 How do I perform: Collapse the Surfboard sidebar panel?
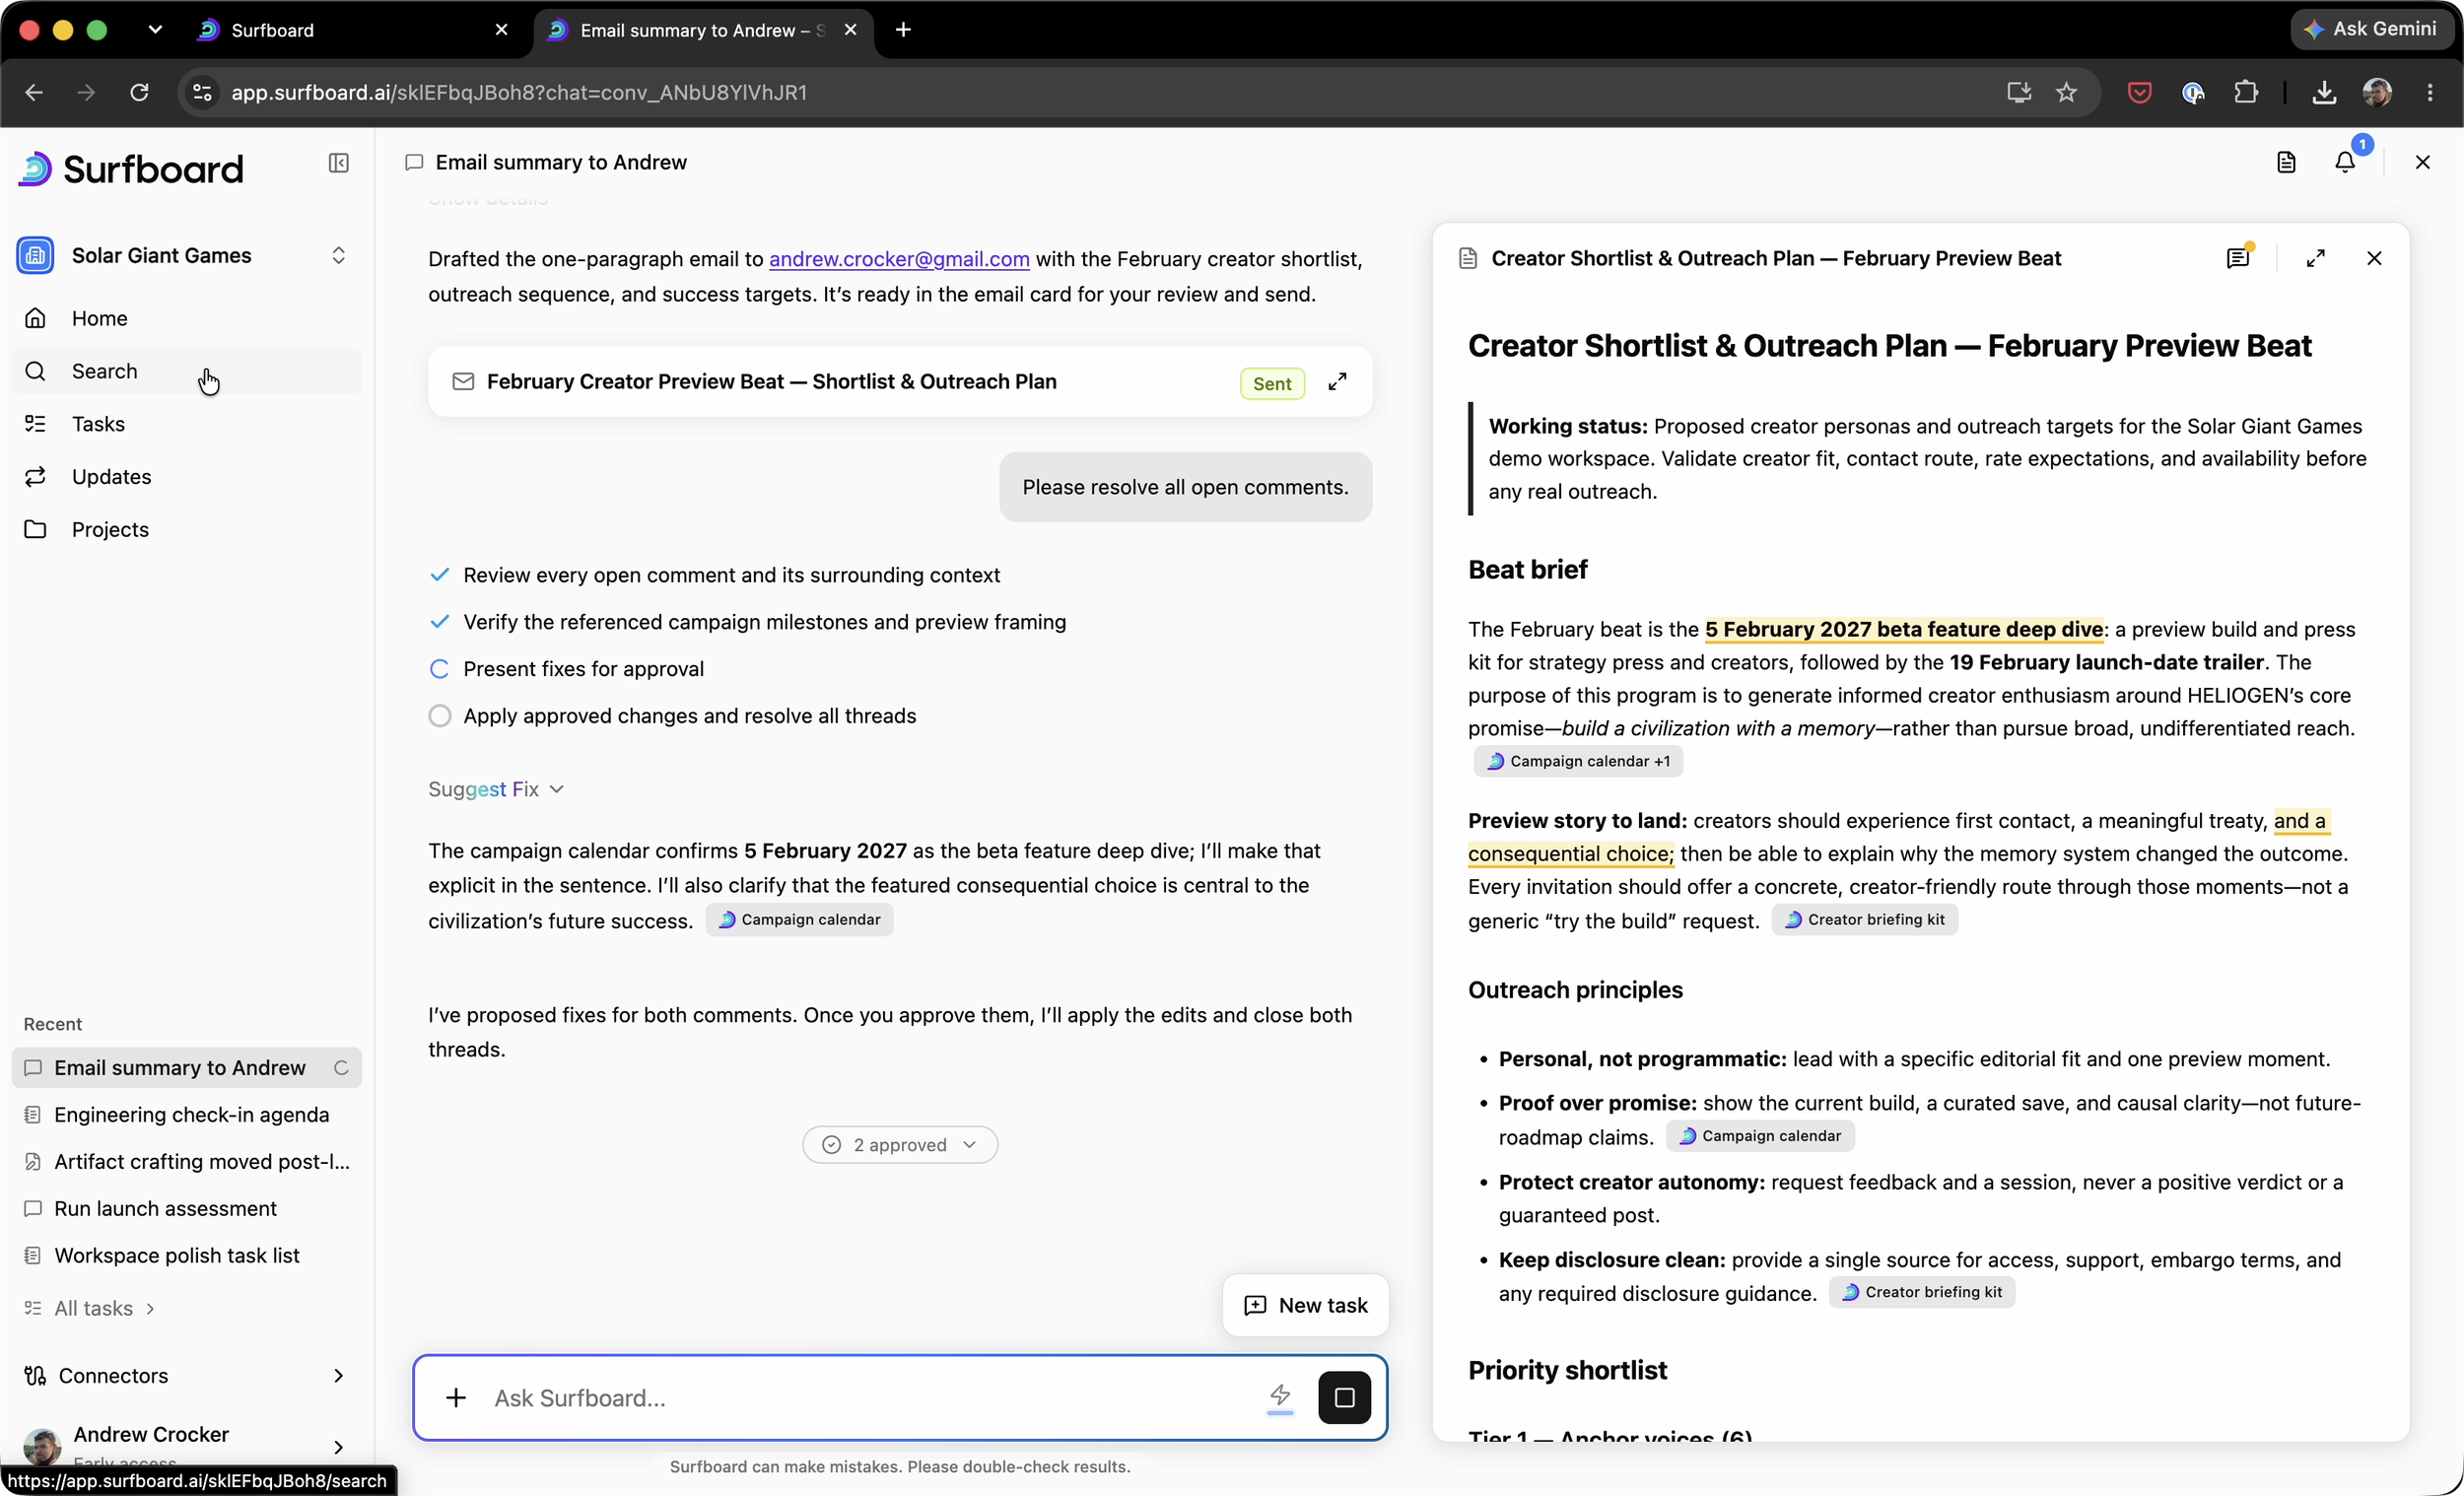(x=338, y=163)
